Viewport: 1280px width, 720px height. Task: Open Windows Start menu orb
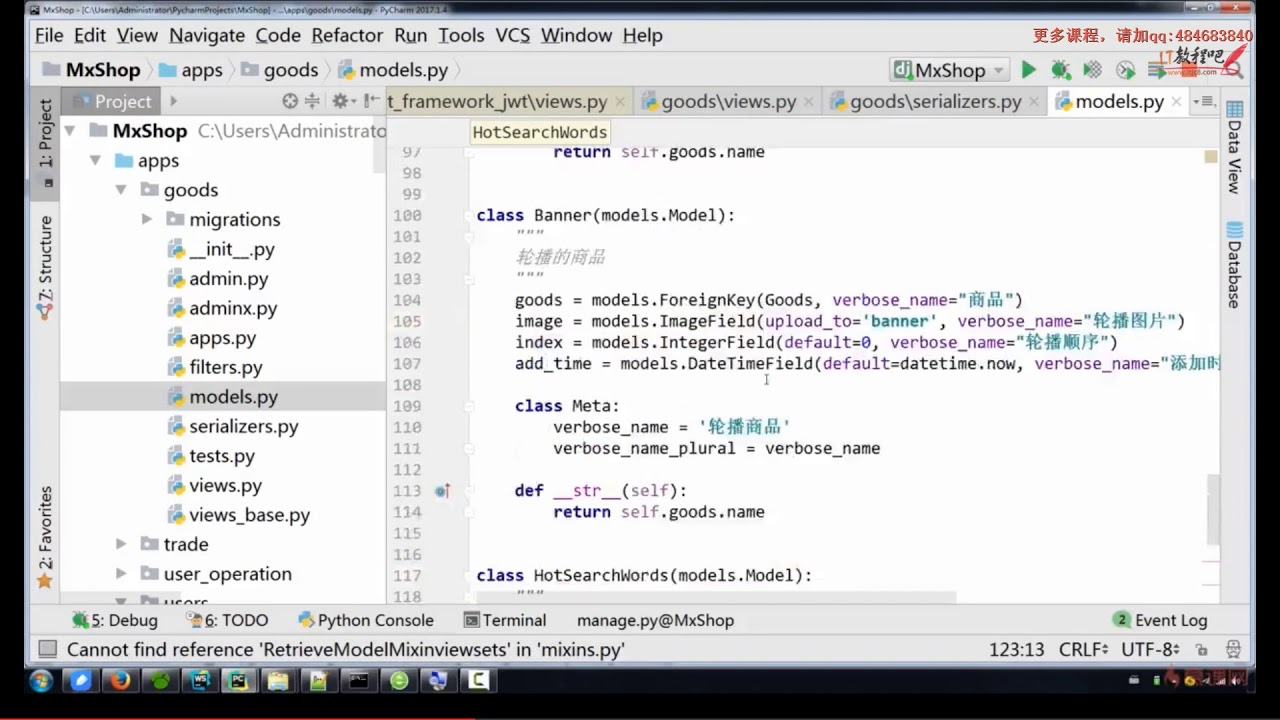pos(42,681)
